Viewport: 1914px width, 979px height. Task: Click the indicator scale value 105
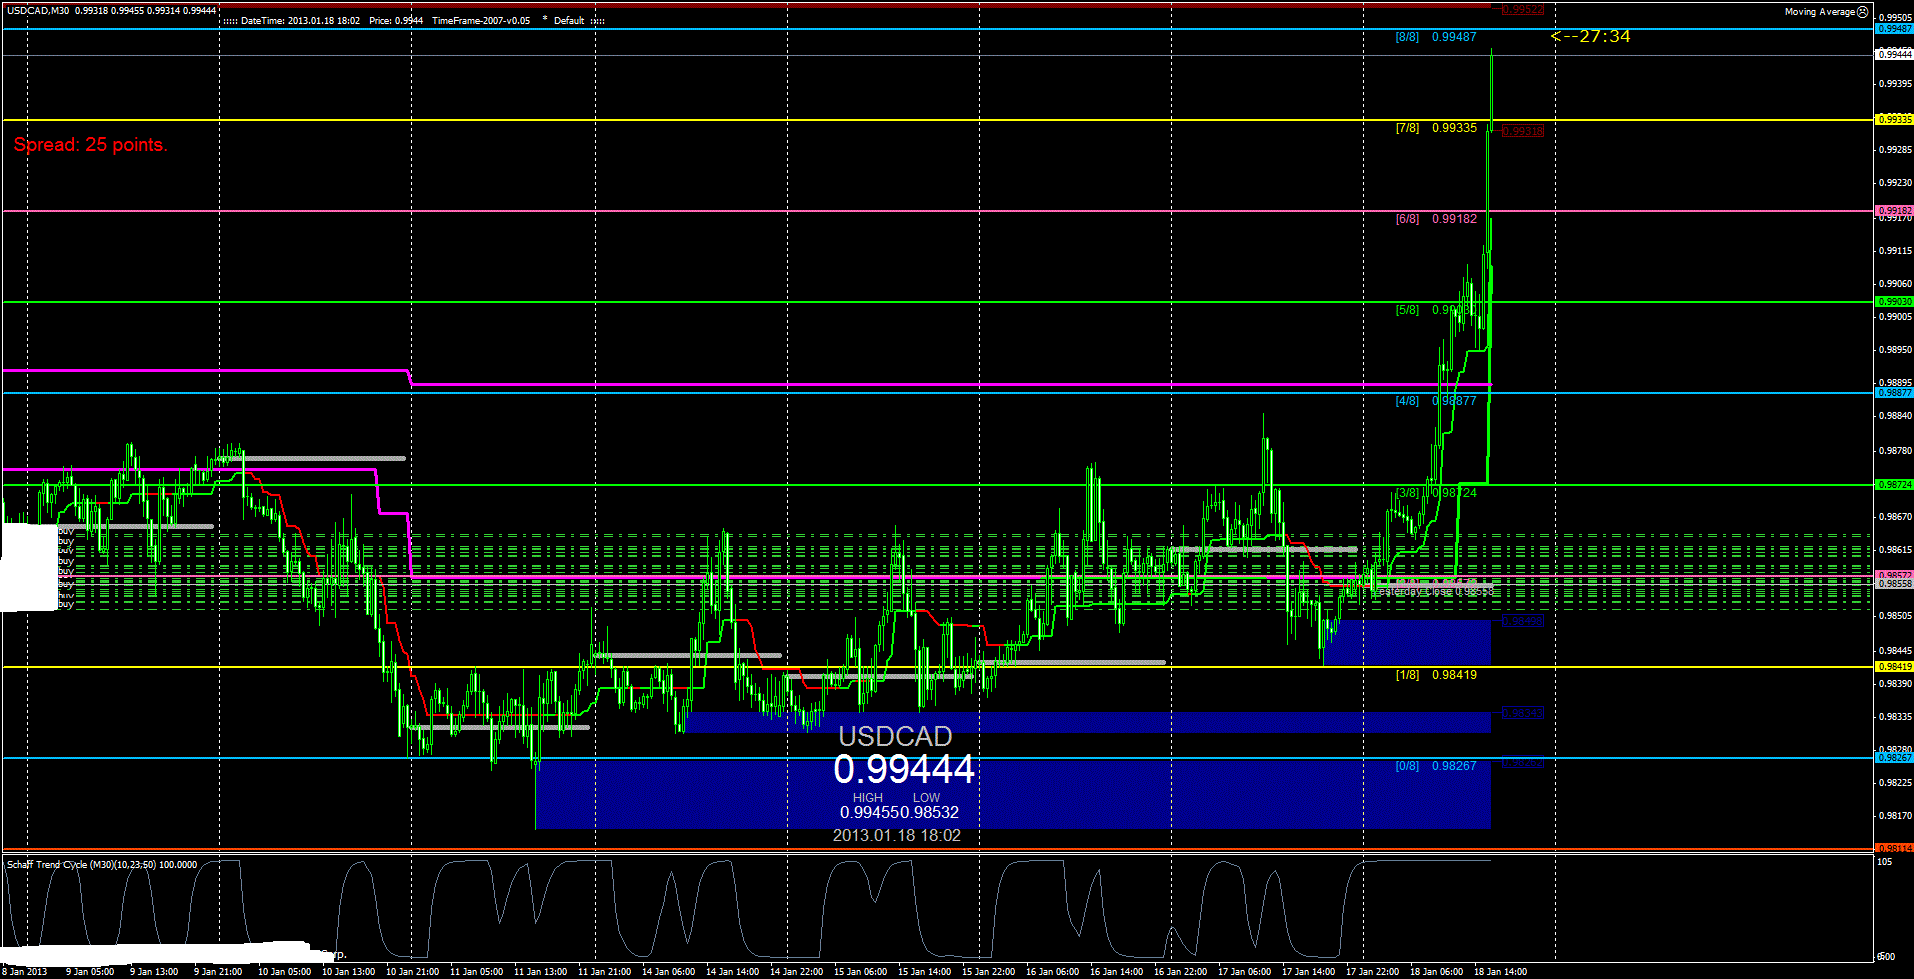1885,862
